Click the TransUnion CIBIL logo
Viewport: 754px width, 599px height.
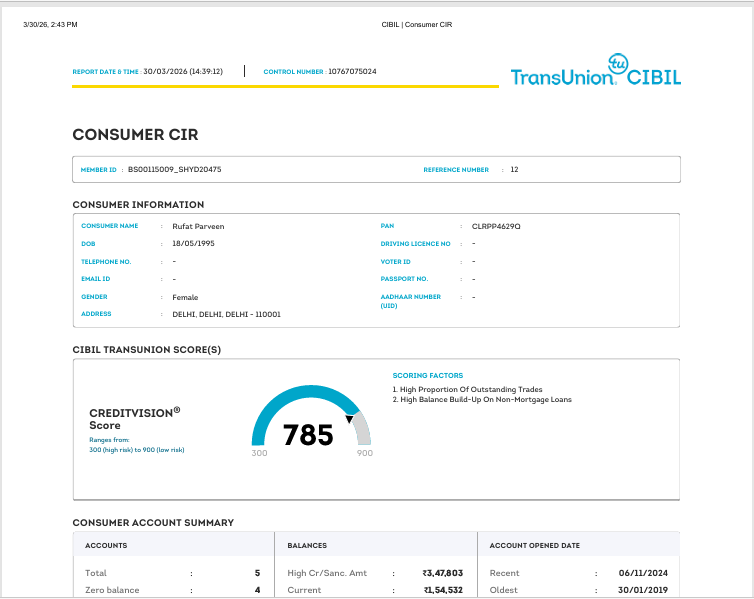(x=596, y=70)
